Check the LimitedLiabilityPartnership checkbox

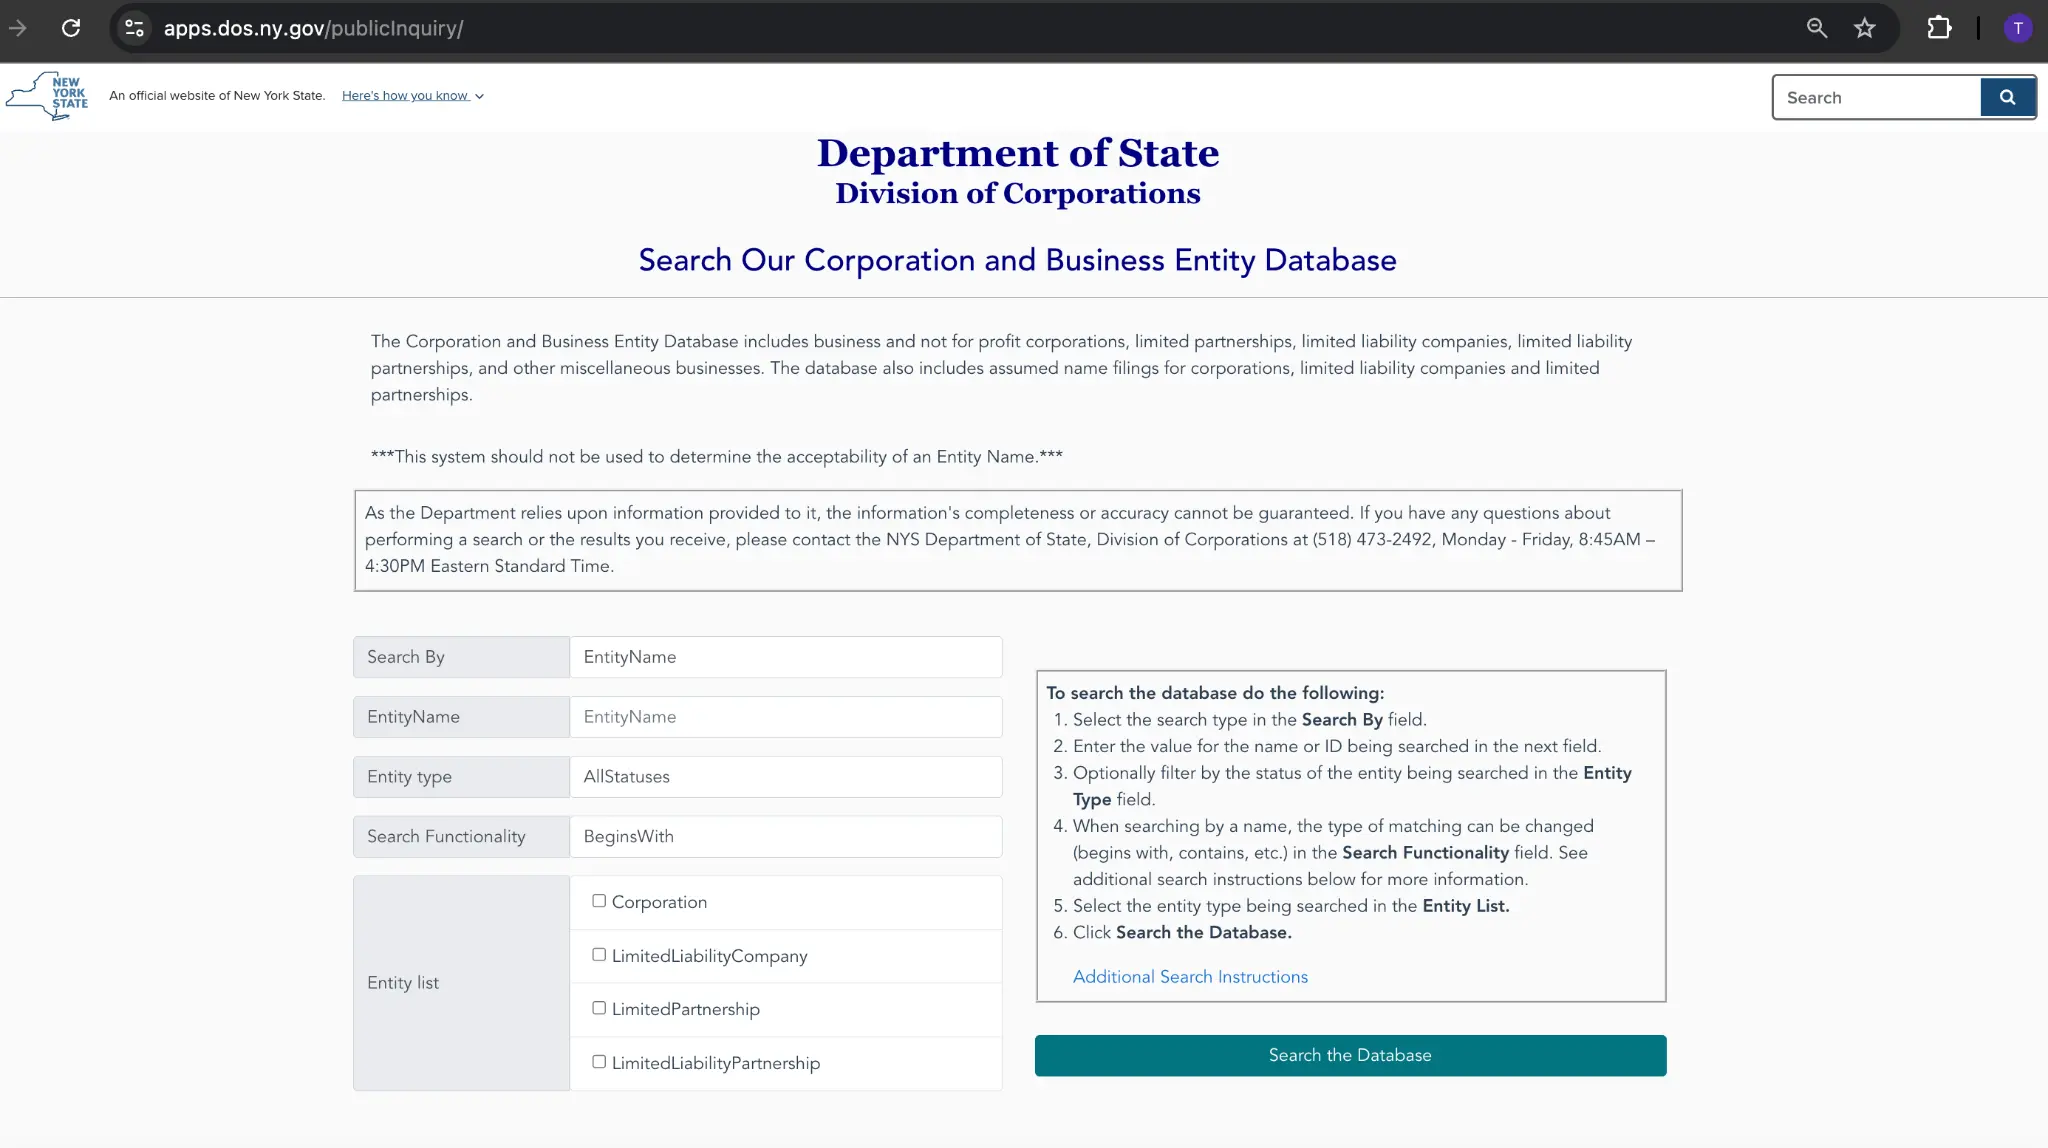click(599, 1062)
